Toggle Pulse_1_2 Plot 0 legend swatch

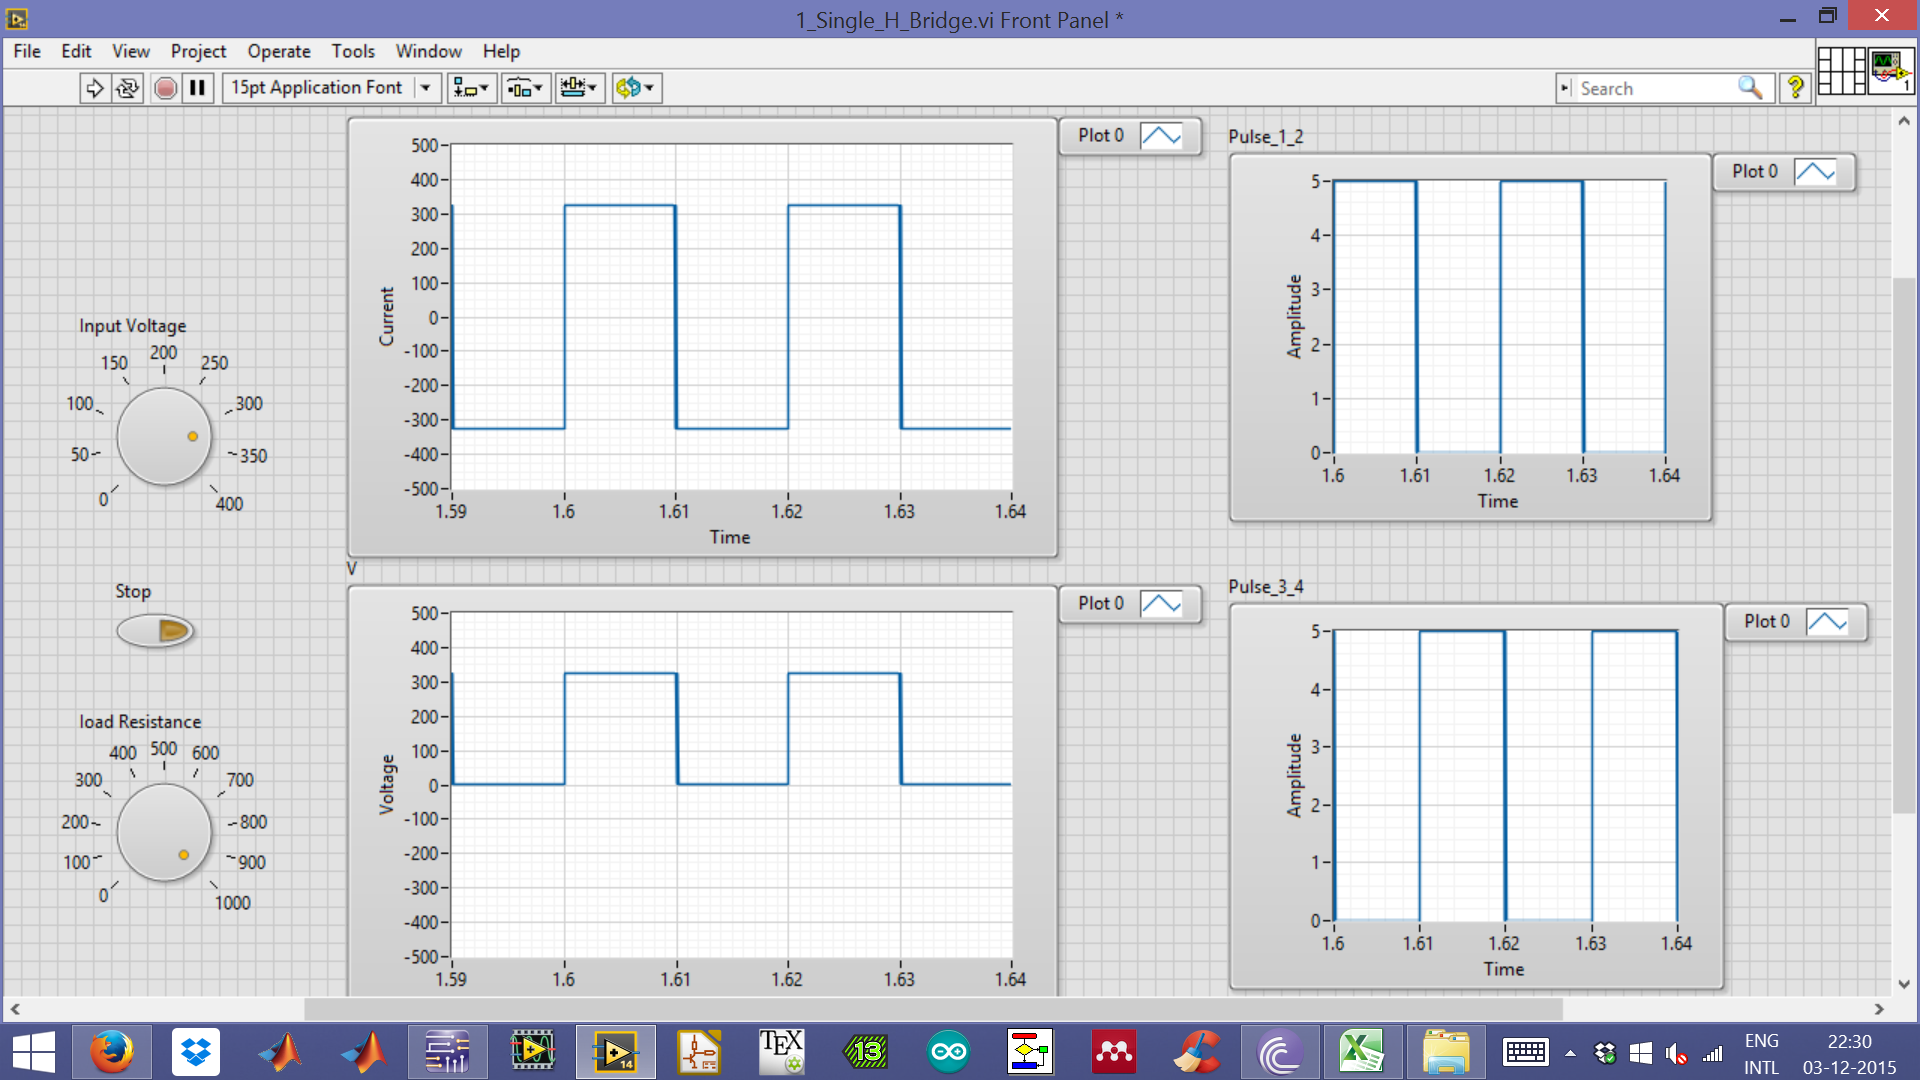click(1815, 172)
